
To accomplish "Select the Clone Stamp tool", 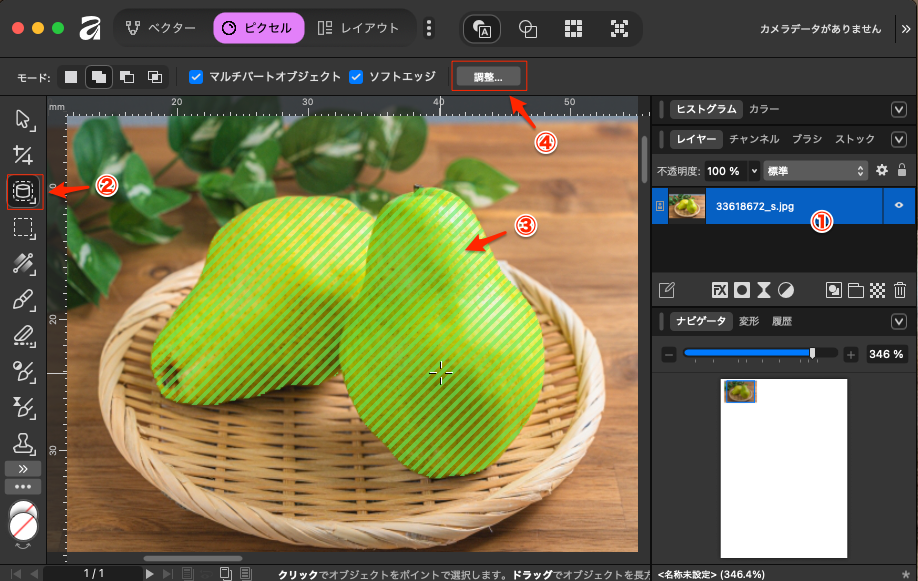I will tap(23, 441).
